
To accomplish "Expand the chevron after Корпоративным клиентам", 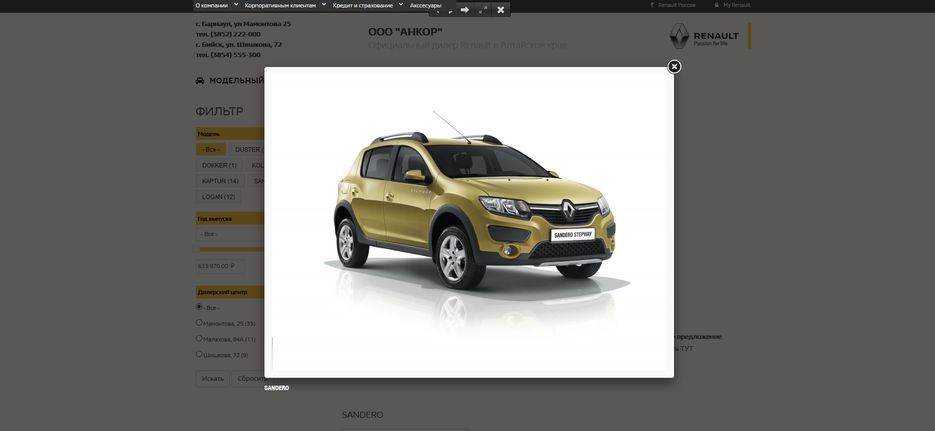I will [x=324, y=4].
